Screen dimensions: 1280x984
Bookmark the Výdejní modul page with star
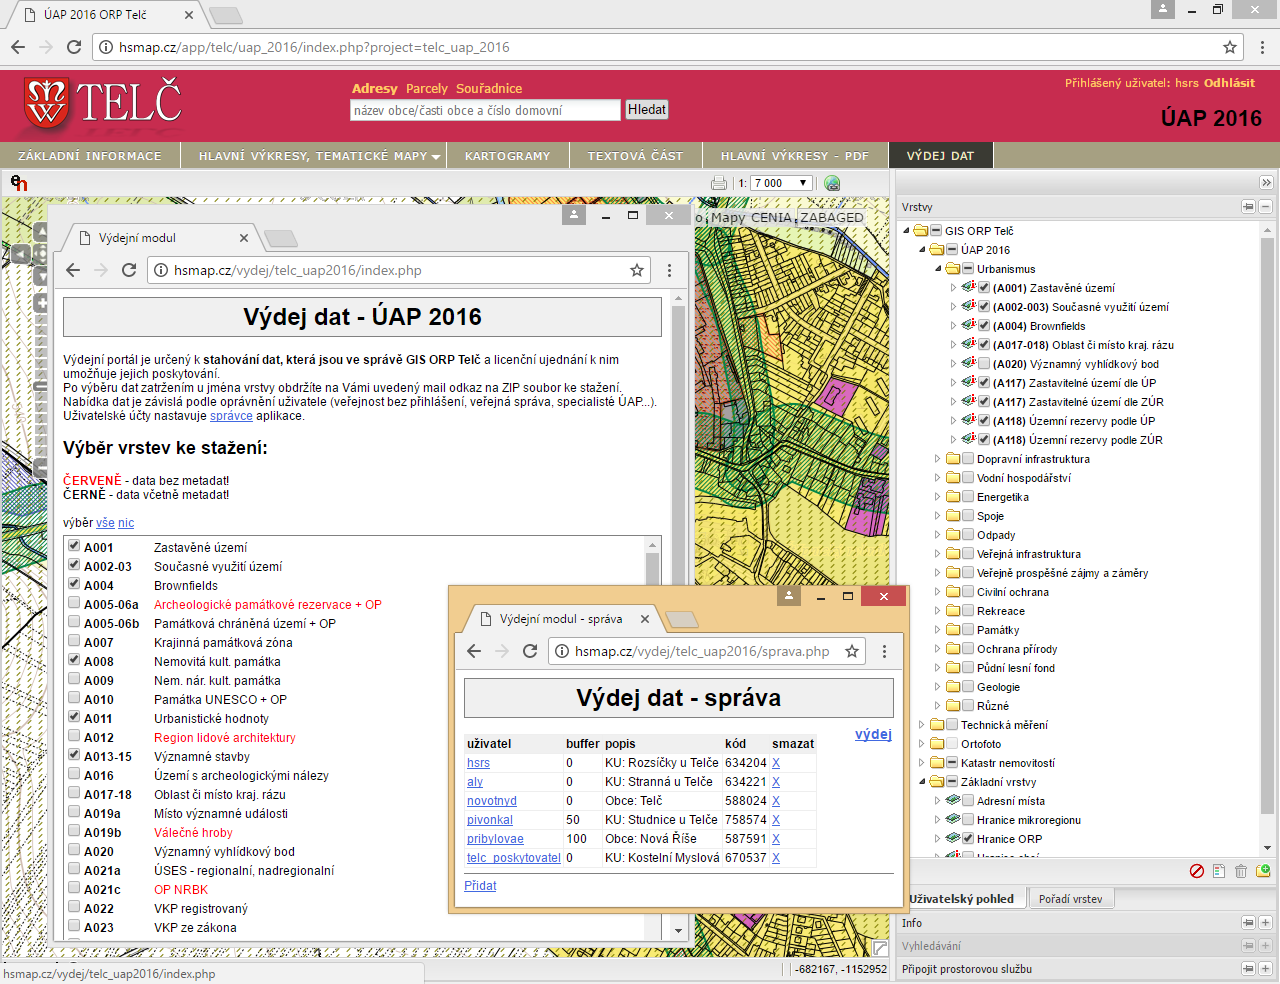point(637,270)
